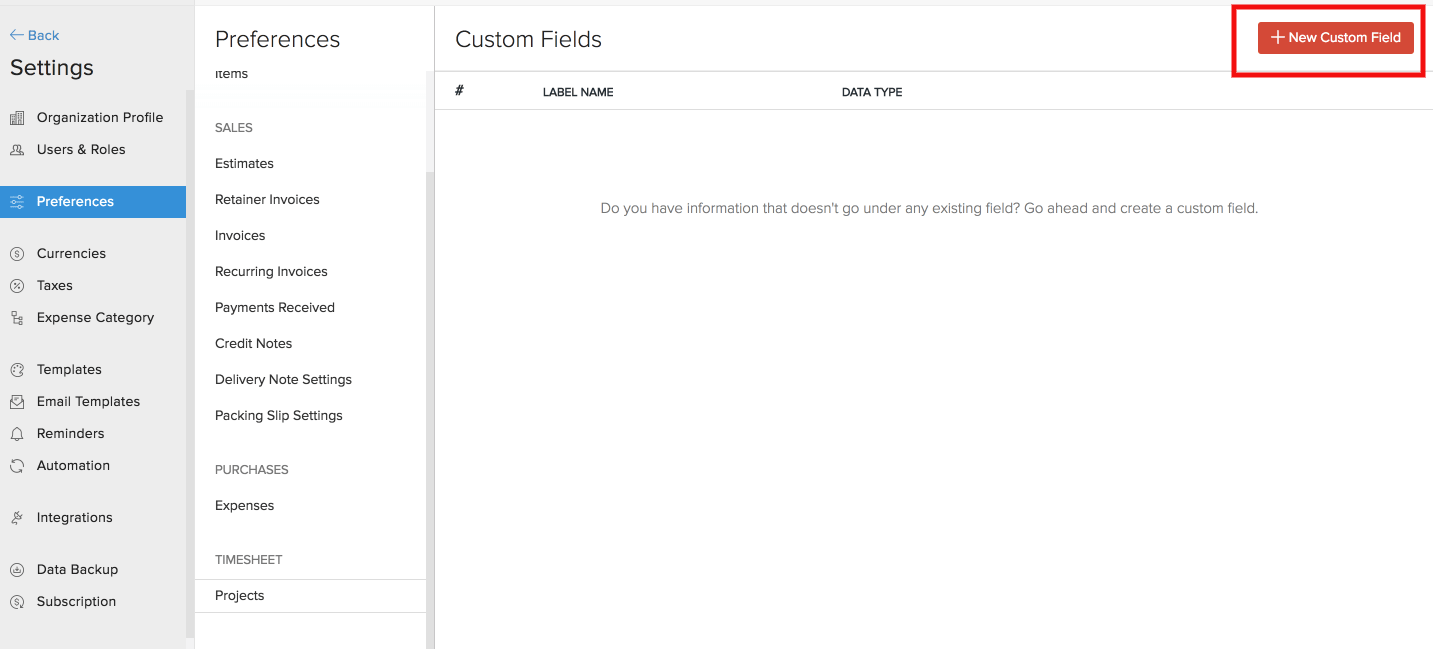The image size is (1433, 649).
Task: Select Delivery Note Settings
Action: 283,380
